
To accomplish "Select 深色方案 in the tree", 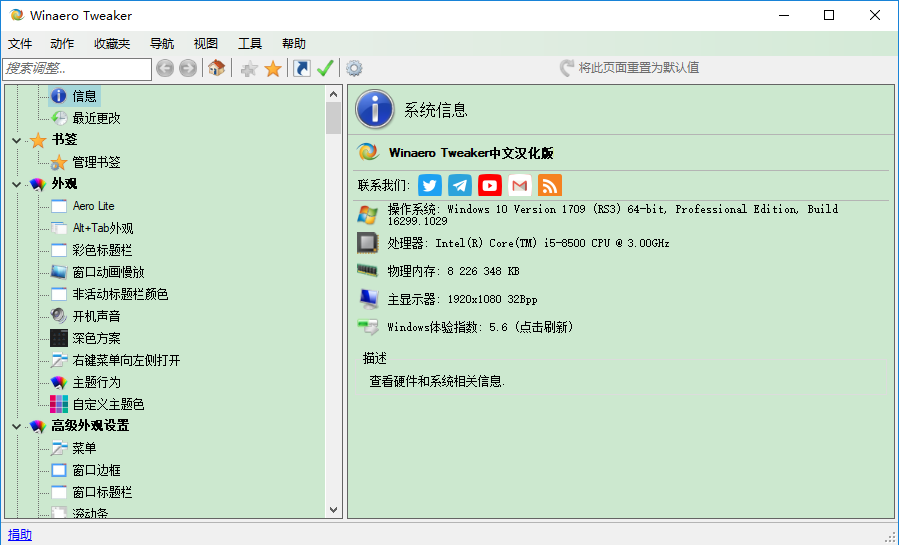I will [x=96, y=338].
